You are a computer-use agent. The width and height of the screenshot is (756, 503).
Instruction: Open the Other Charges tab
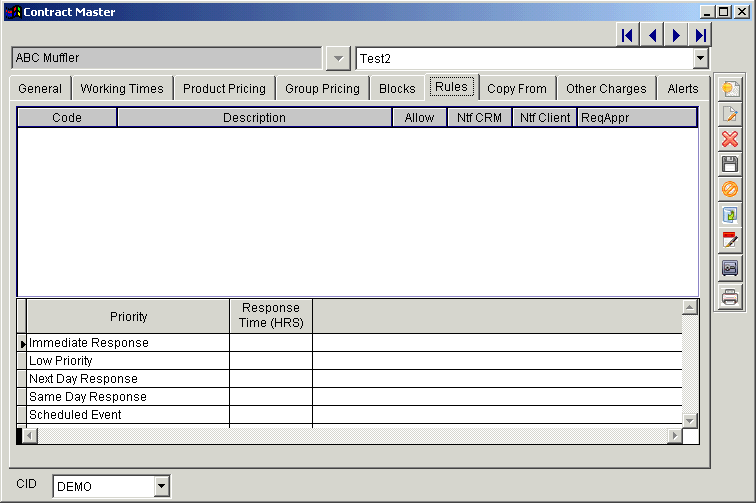click(x=606, y=88)
